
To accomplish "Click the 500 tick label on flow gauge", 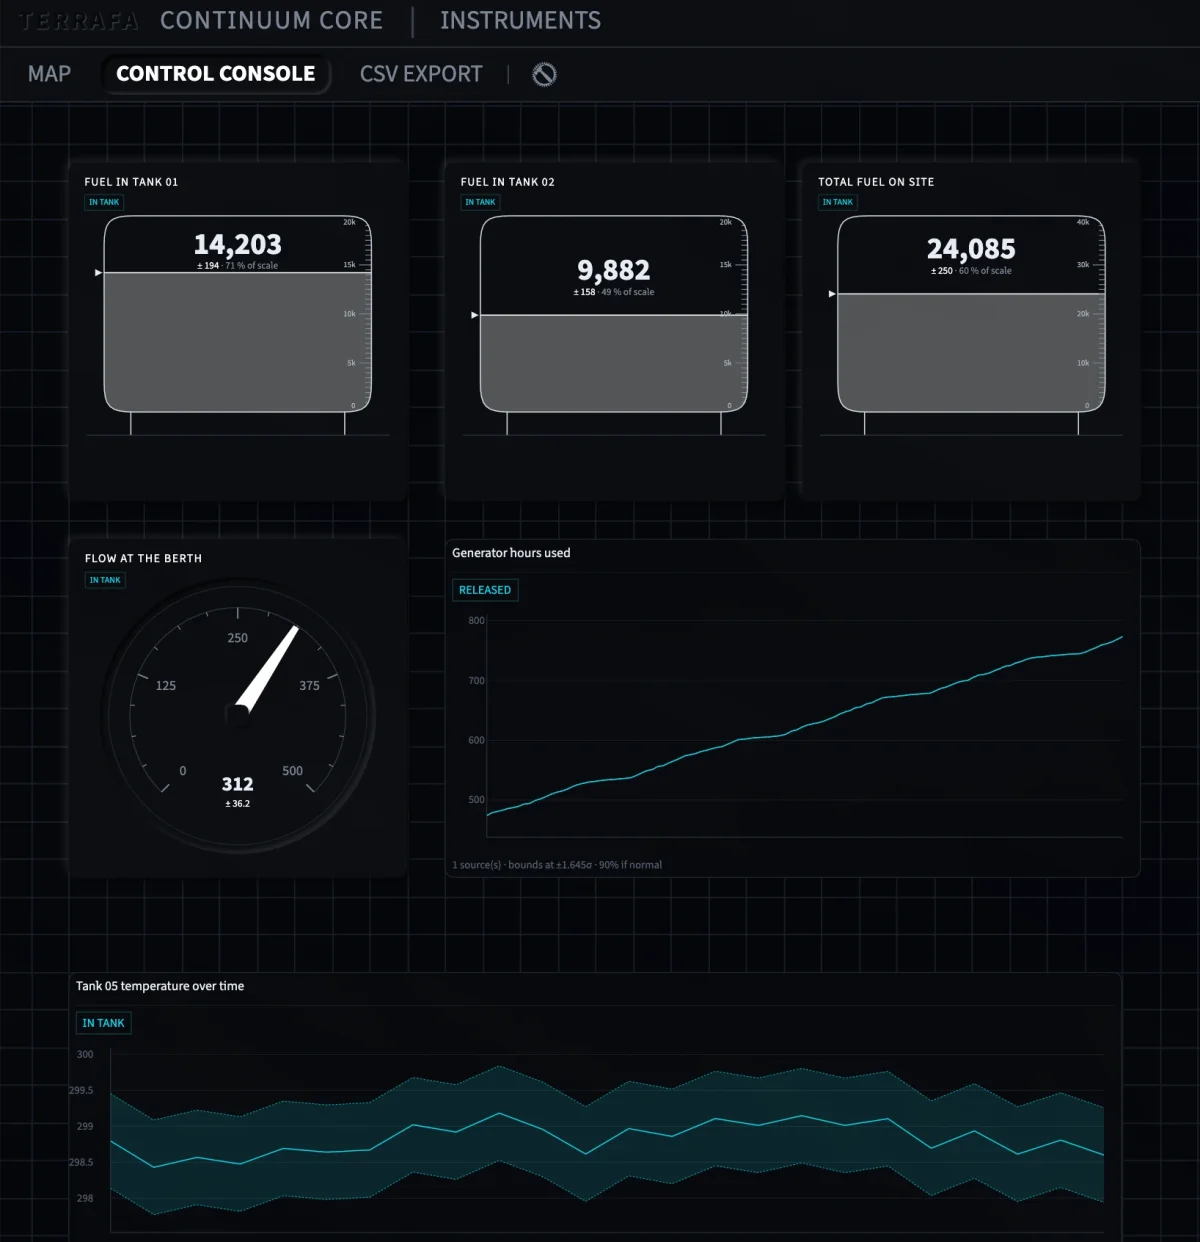I will coord(292,771).
